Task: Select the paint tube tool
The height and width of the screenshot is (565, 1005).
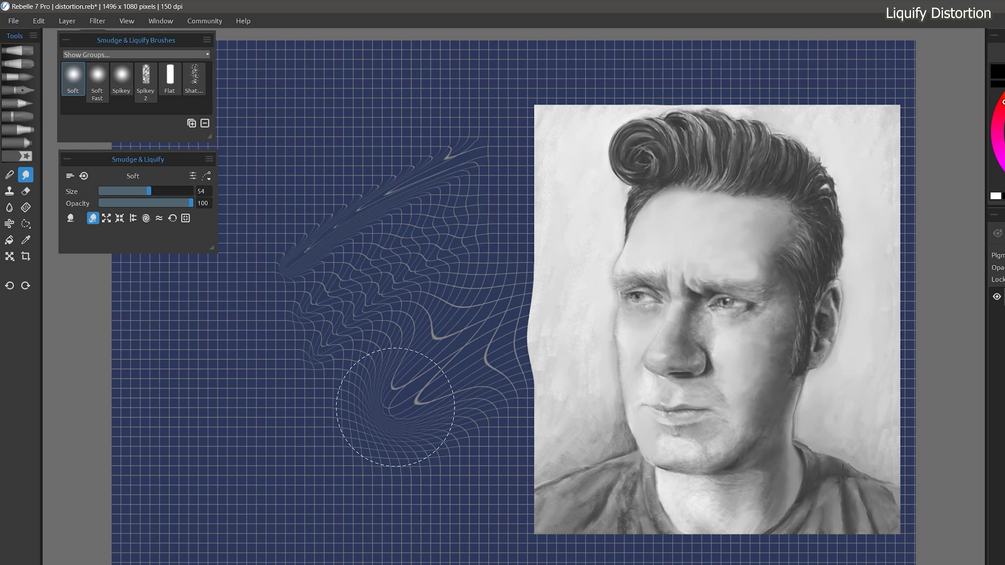Action: point(18,143)
